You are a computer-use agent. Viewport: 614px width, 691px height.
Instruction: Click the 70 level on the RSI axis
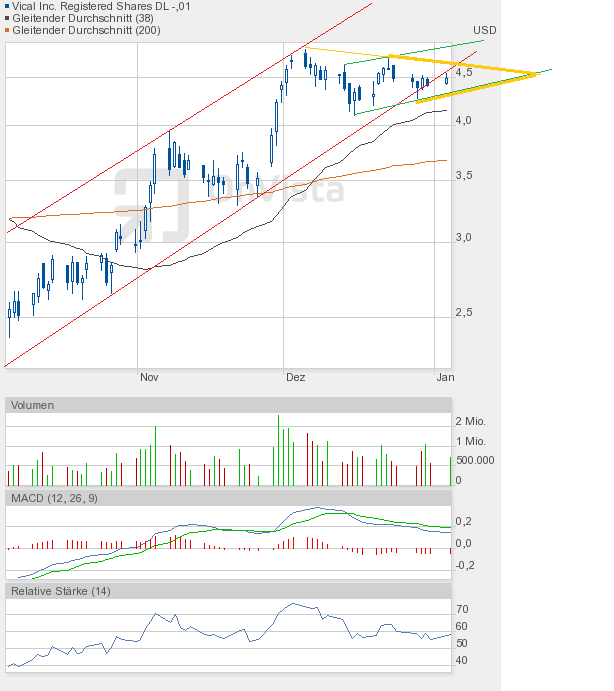pyautogui.click(x=462, y=608)
